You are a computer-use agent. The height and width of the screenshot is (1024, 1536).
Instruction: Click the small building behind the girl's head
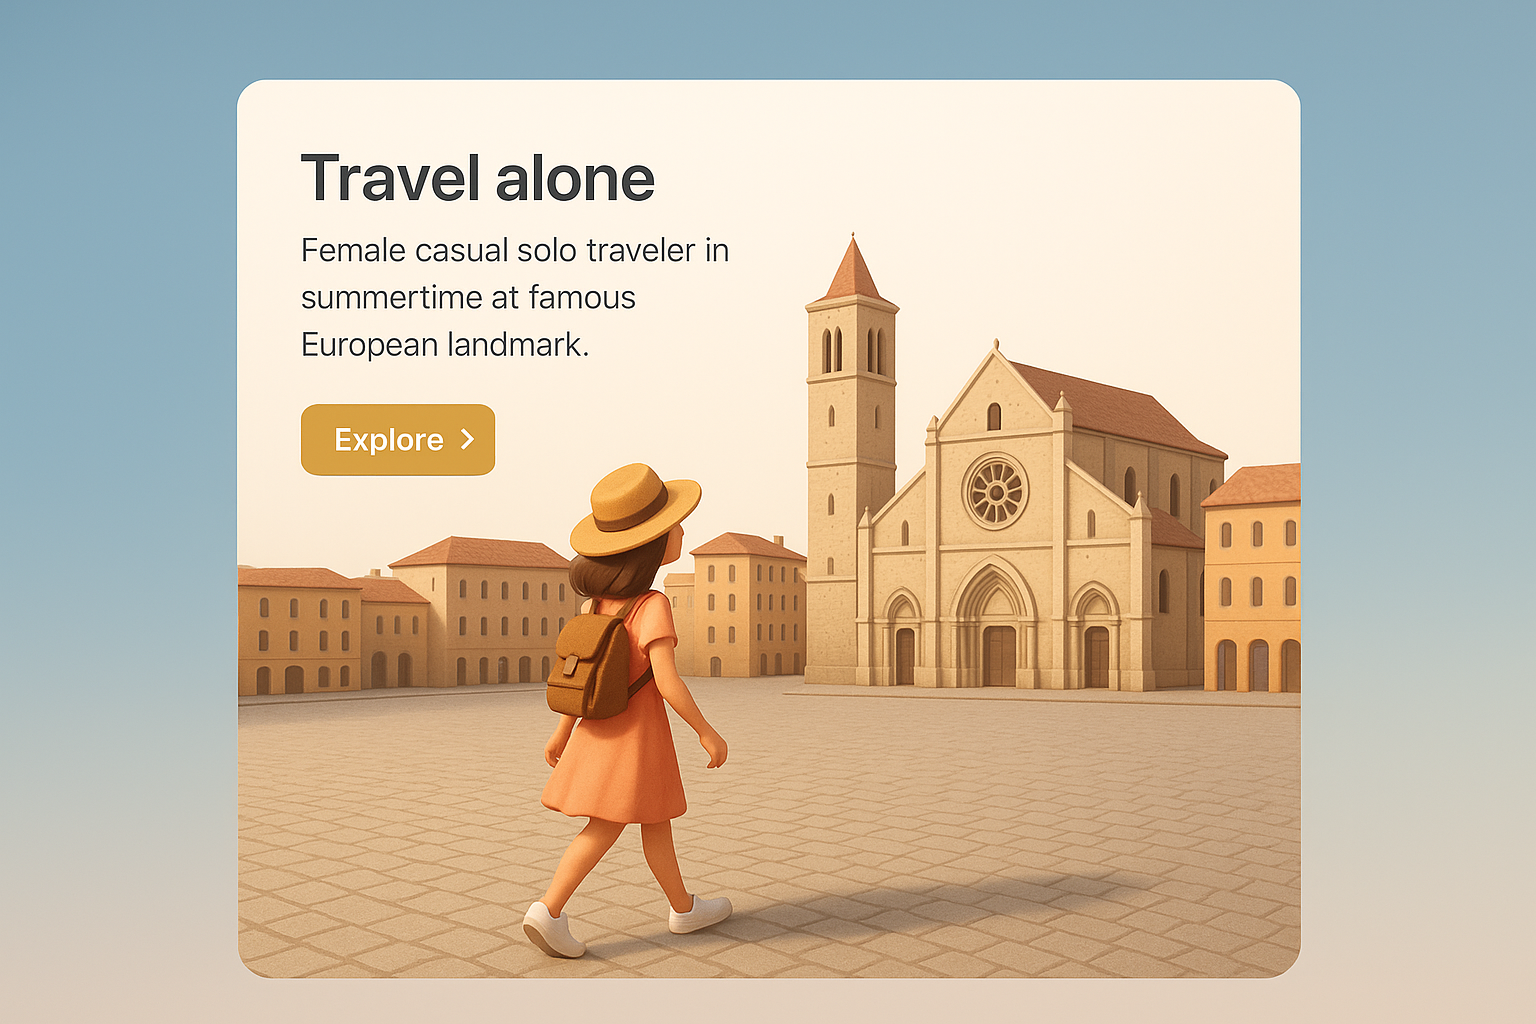tap(748, 604)
